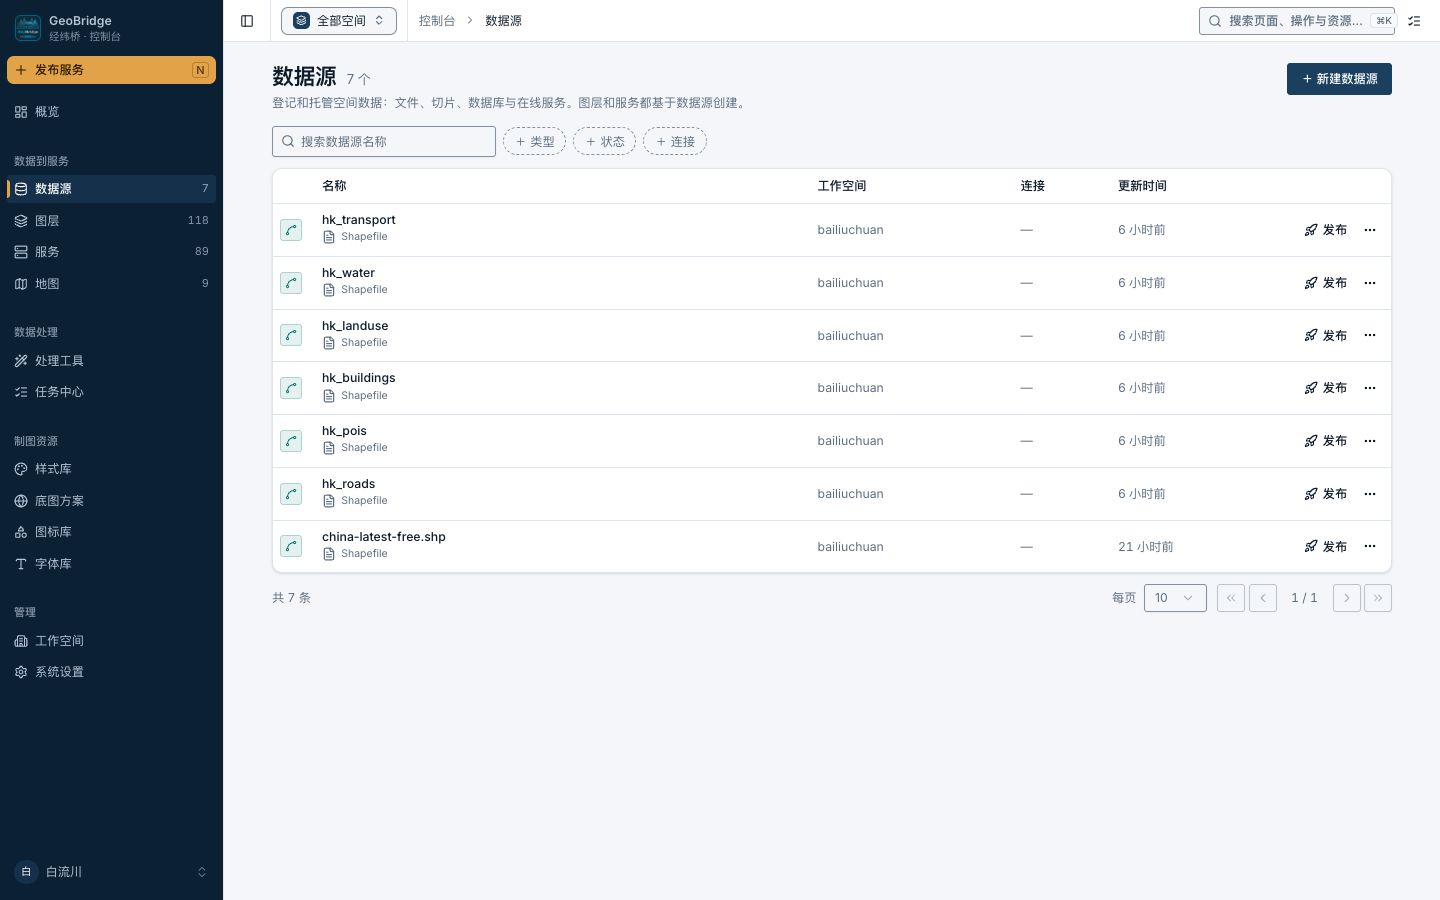Image resolution: width=1440 pixels, height=900 pixels.
Task: Add a 连接 filter
Action: (x=675, y=142)
